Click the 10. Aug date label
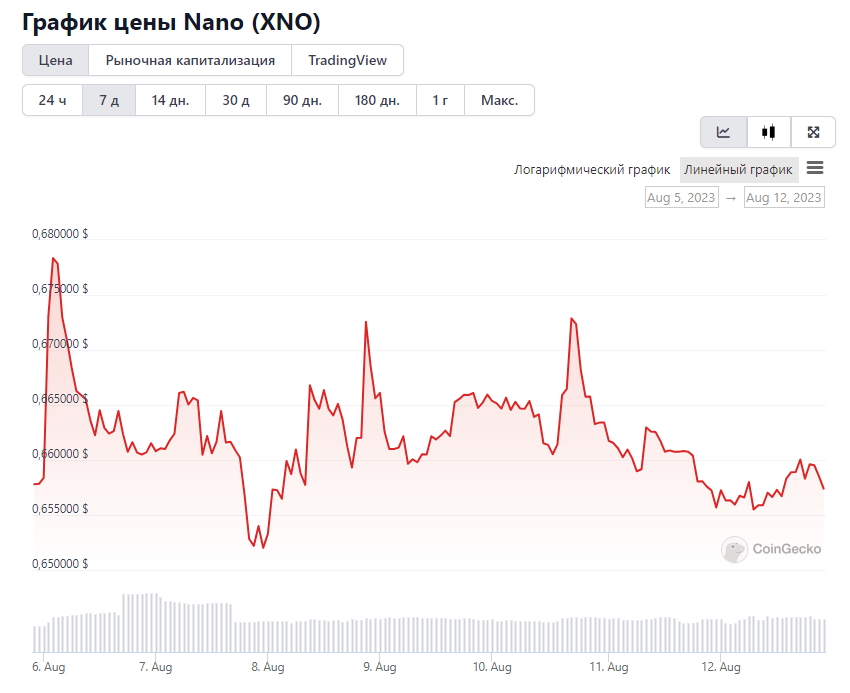850x693 pixels. 492,667
